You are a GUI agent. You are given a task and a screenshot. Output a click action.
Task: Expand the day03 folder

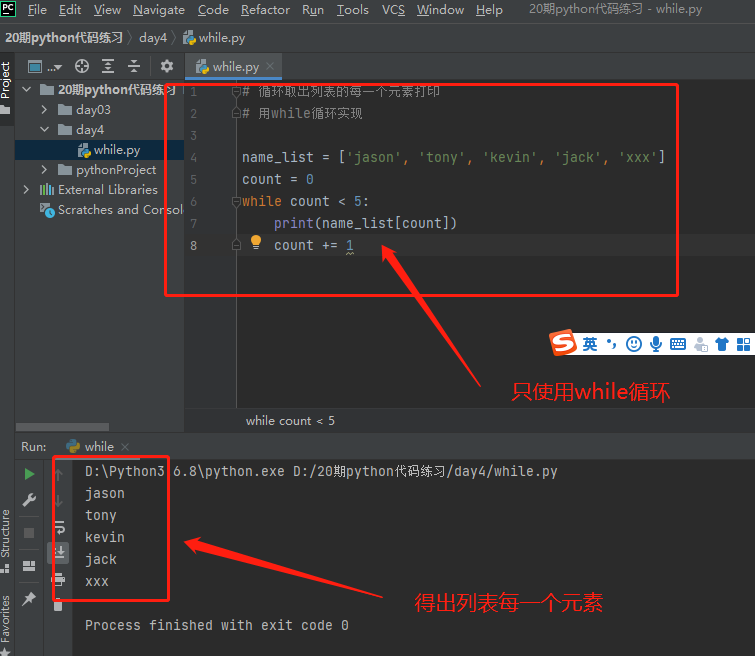click(44, 110)
